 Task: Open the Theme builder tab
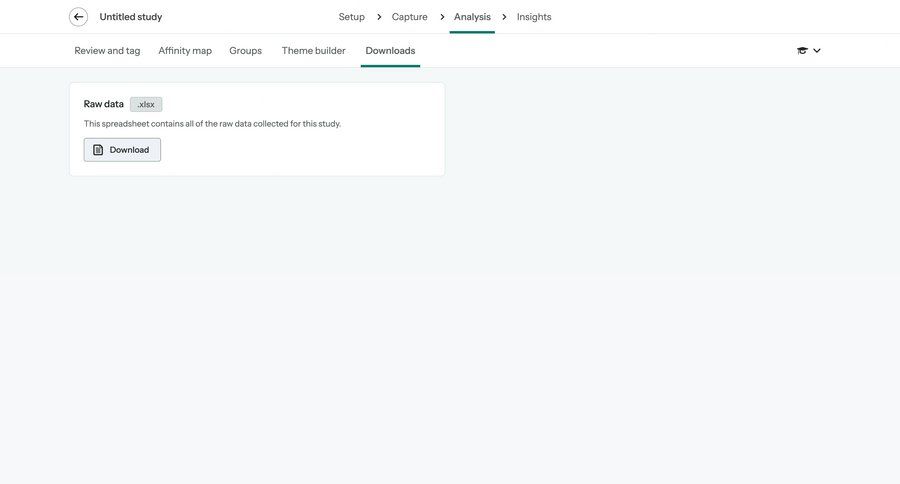(313, 51)
